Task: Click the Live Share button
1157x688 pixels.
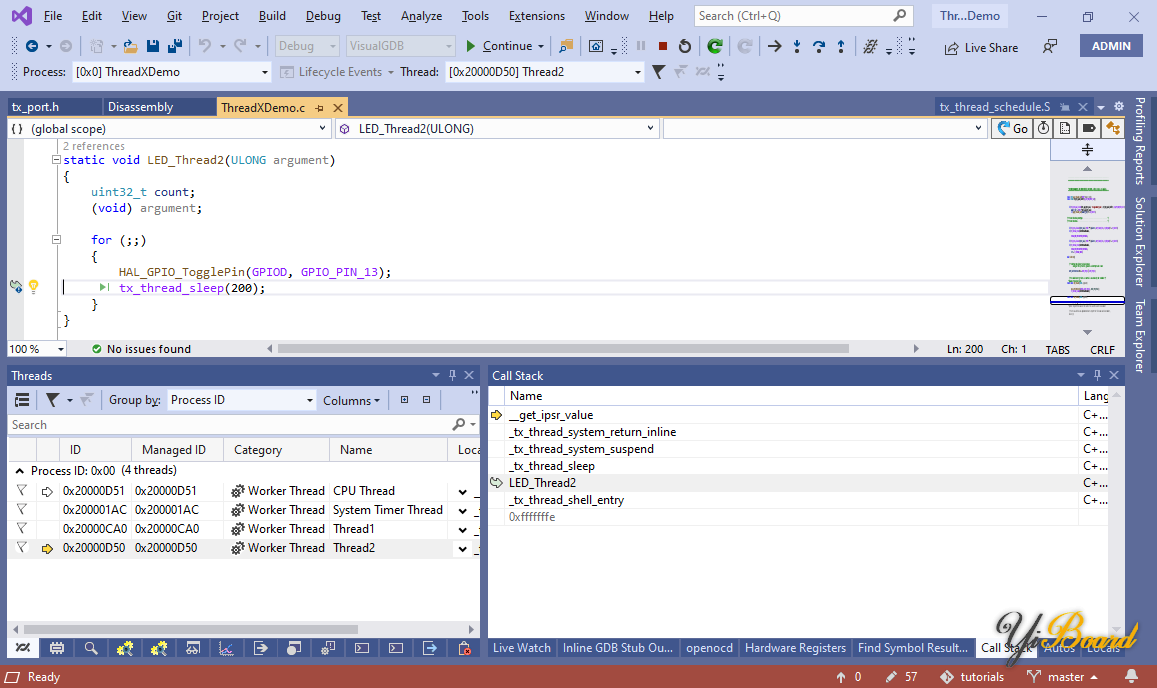Action: point(981,48)
